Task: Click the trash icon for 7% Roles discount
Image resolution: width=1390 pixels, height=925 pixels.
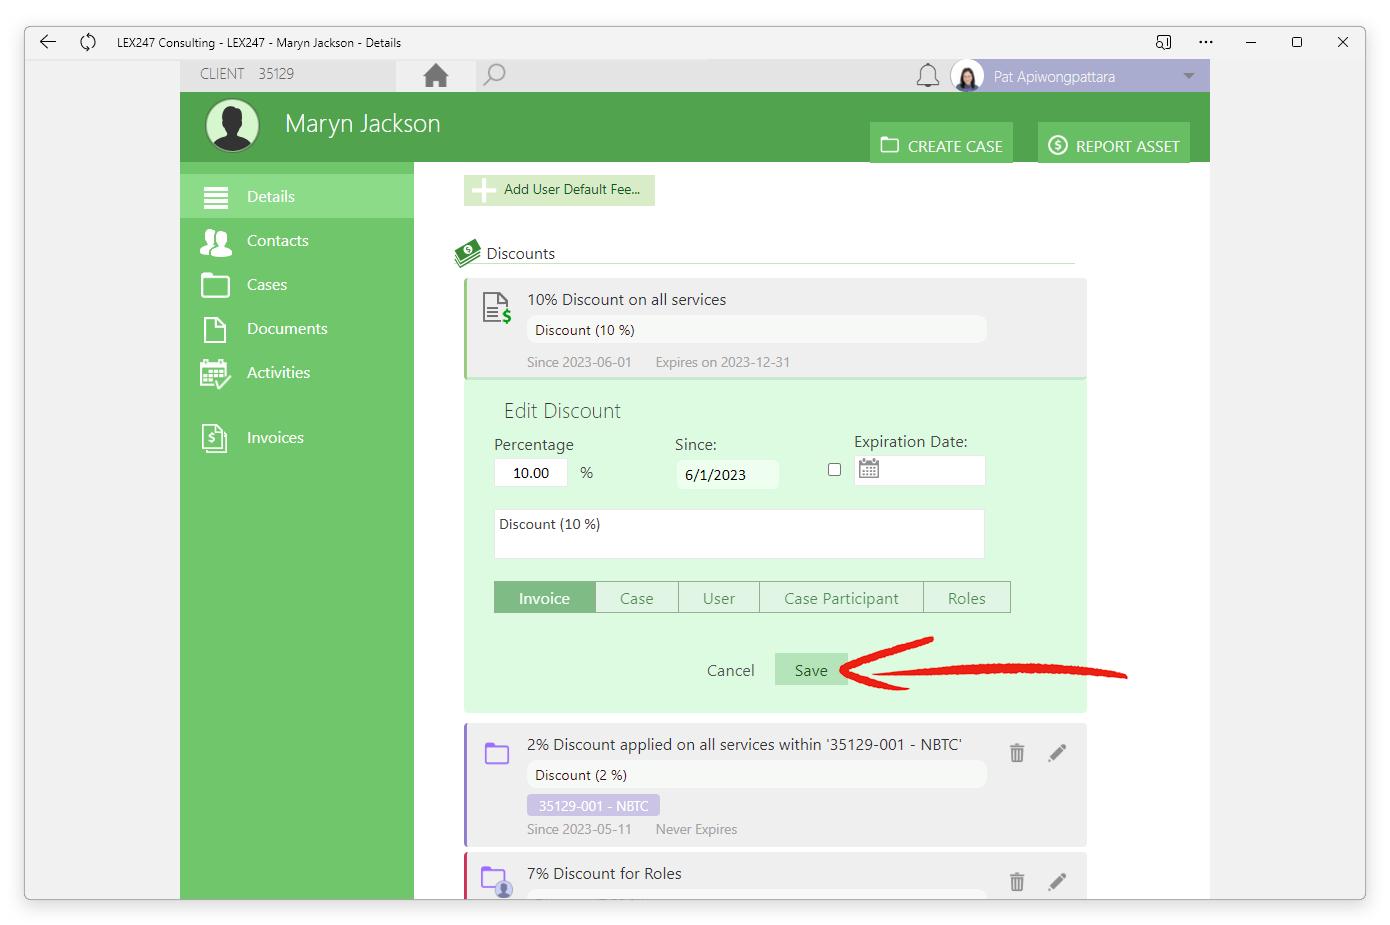Action: click(x=1017, y=882)
